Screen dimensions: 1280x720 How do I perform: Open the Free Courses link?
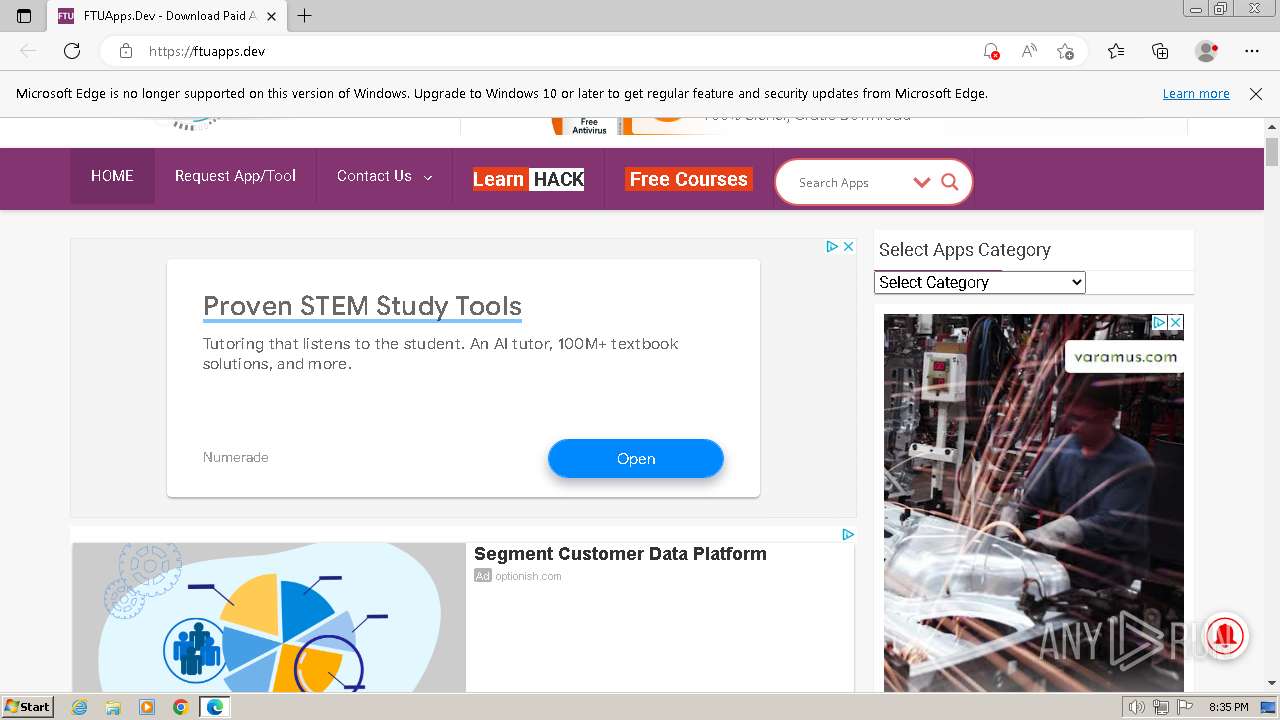point(688,179)
